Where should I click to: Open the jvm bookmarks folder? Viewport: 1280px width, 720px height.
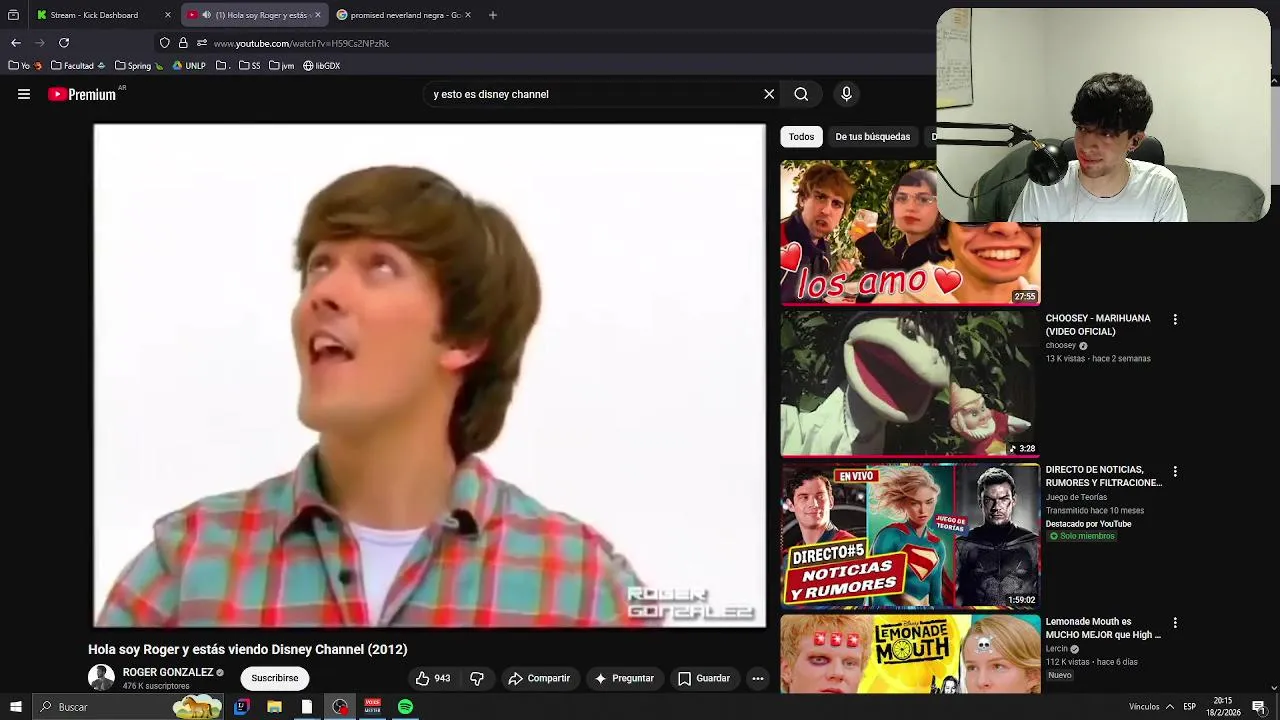(x=281, y=66)
